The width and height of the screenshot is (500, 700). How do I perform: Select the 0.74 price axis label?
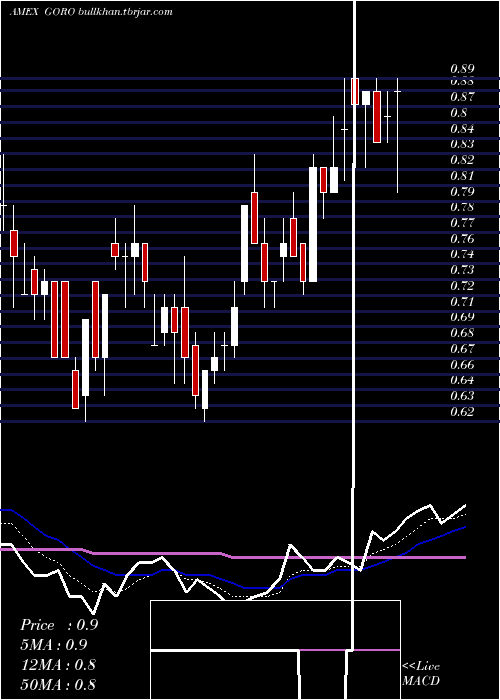point(462,254)
